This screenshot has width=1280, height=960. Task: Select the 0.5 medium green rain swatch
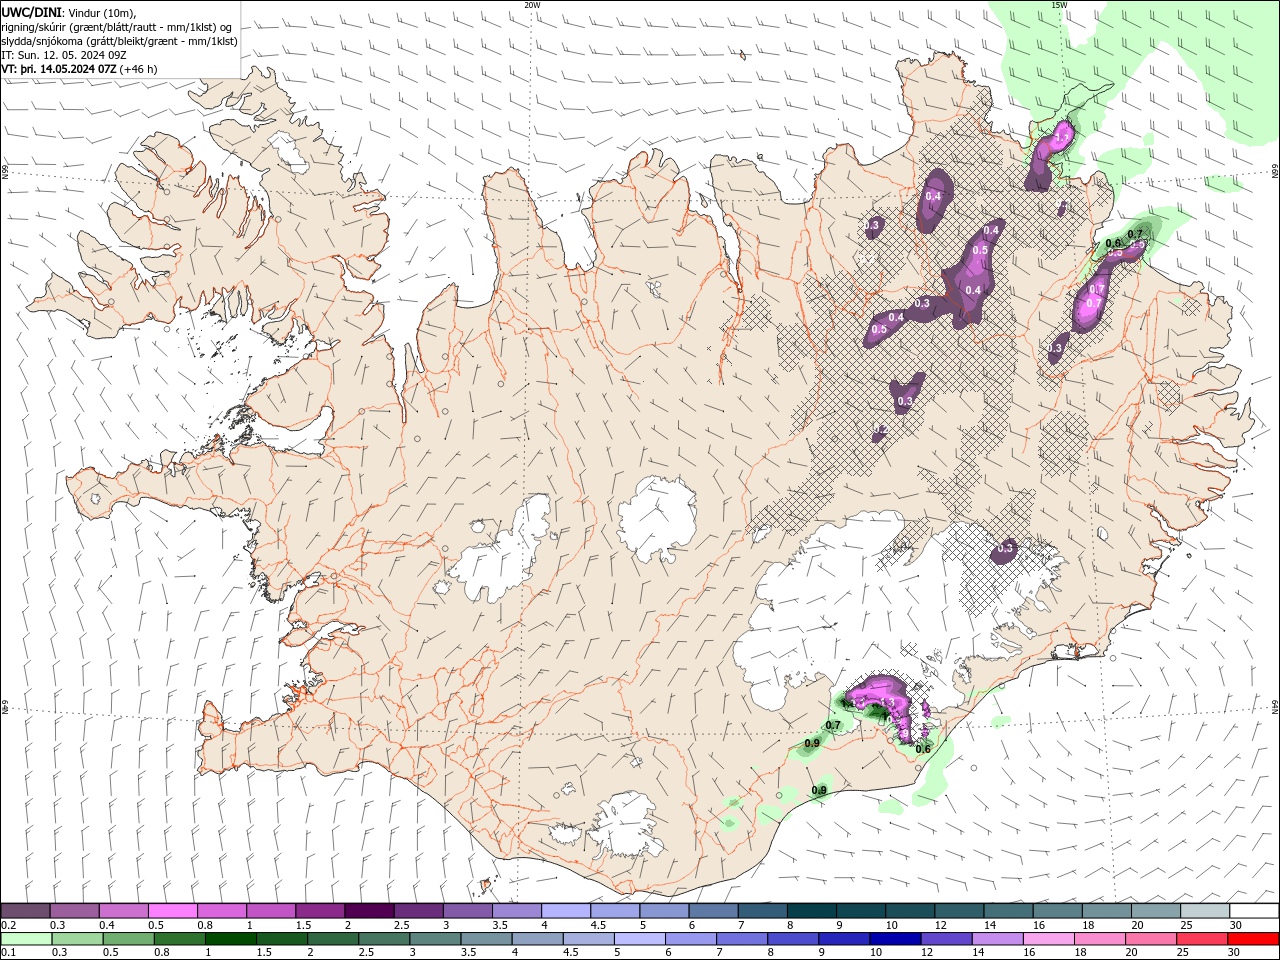click(128, 939)
